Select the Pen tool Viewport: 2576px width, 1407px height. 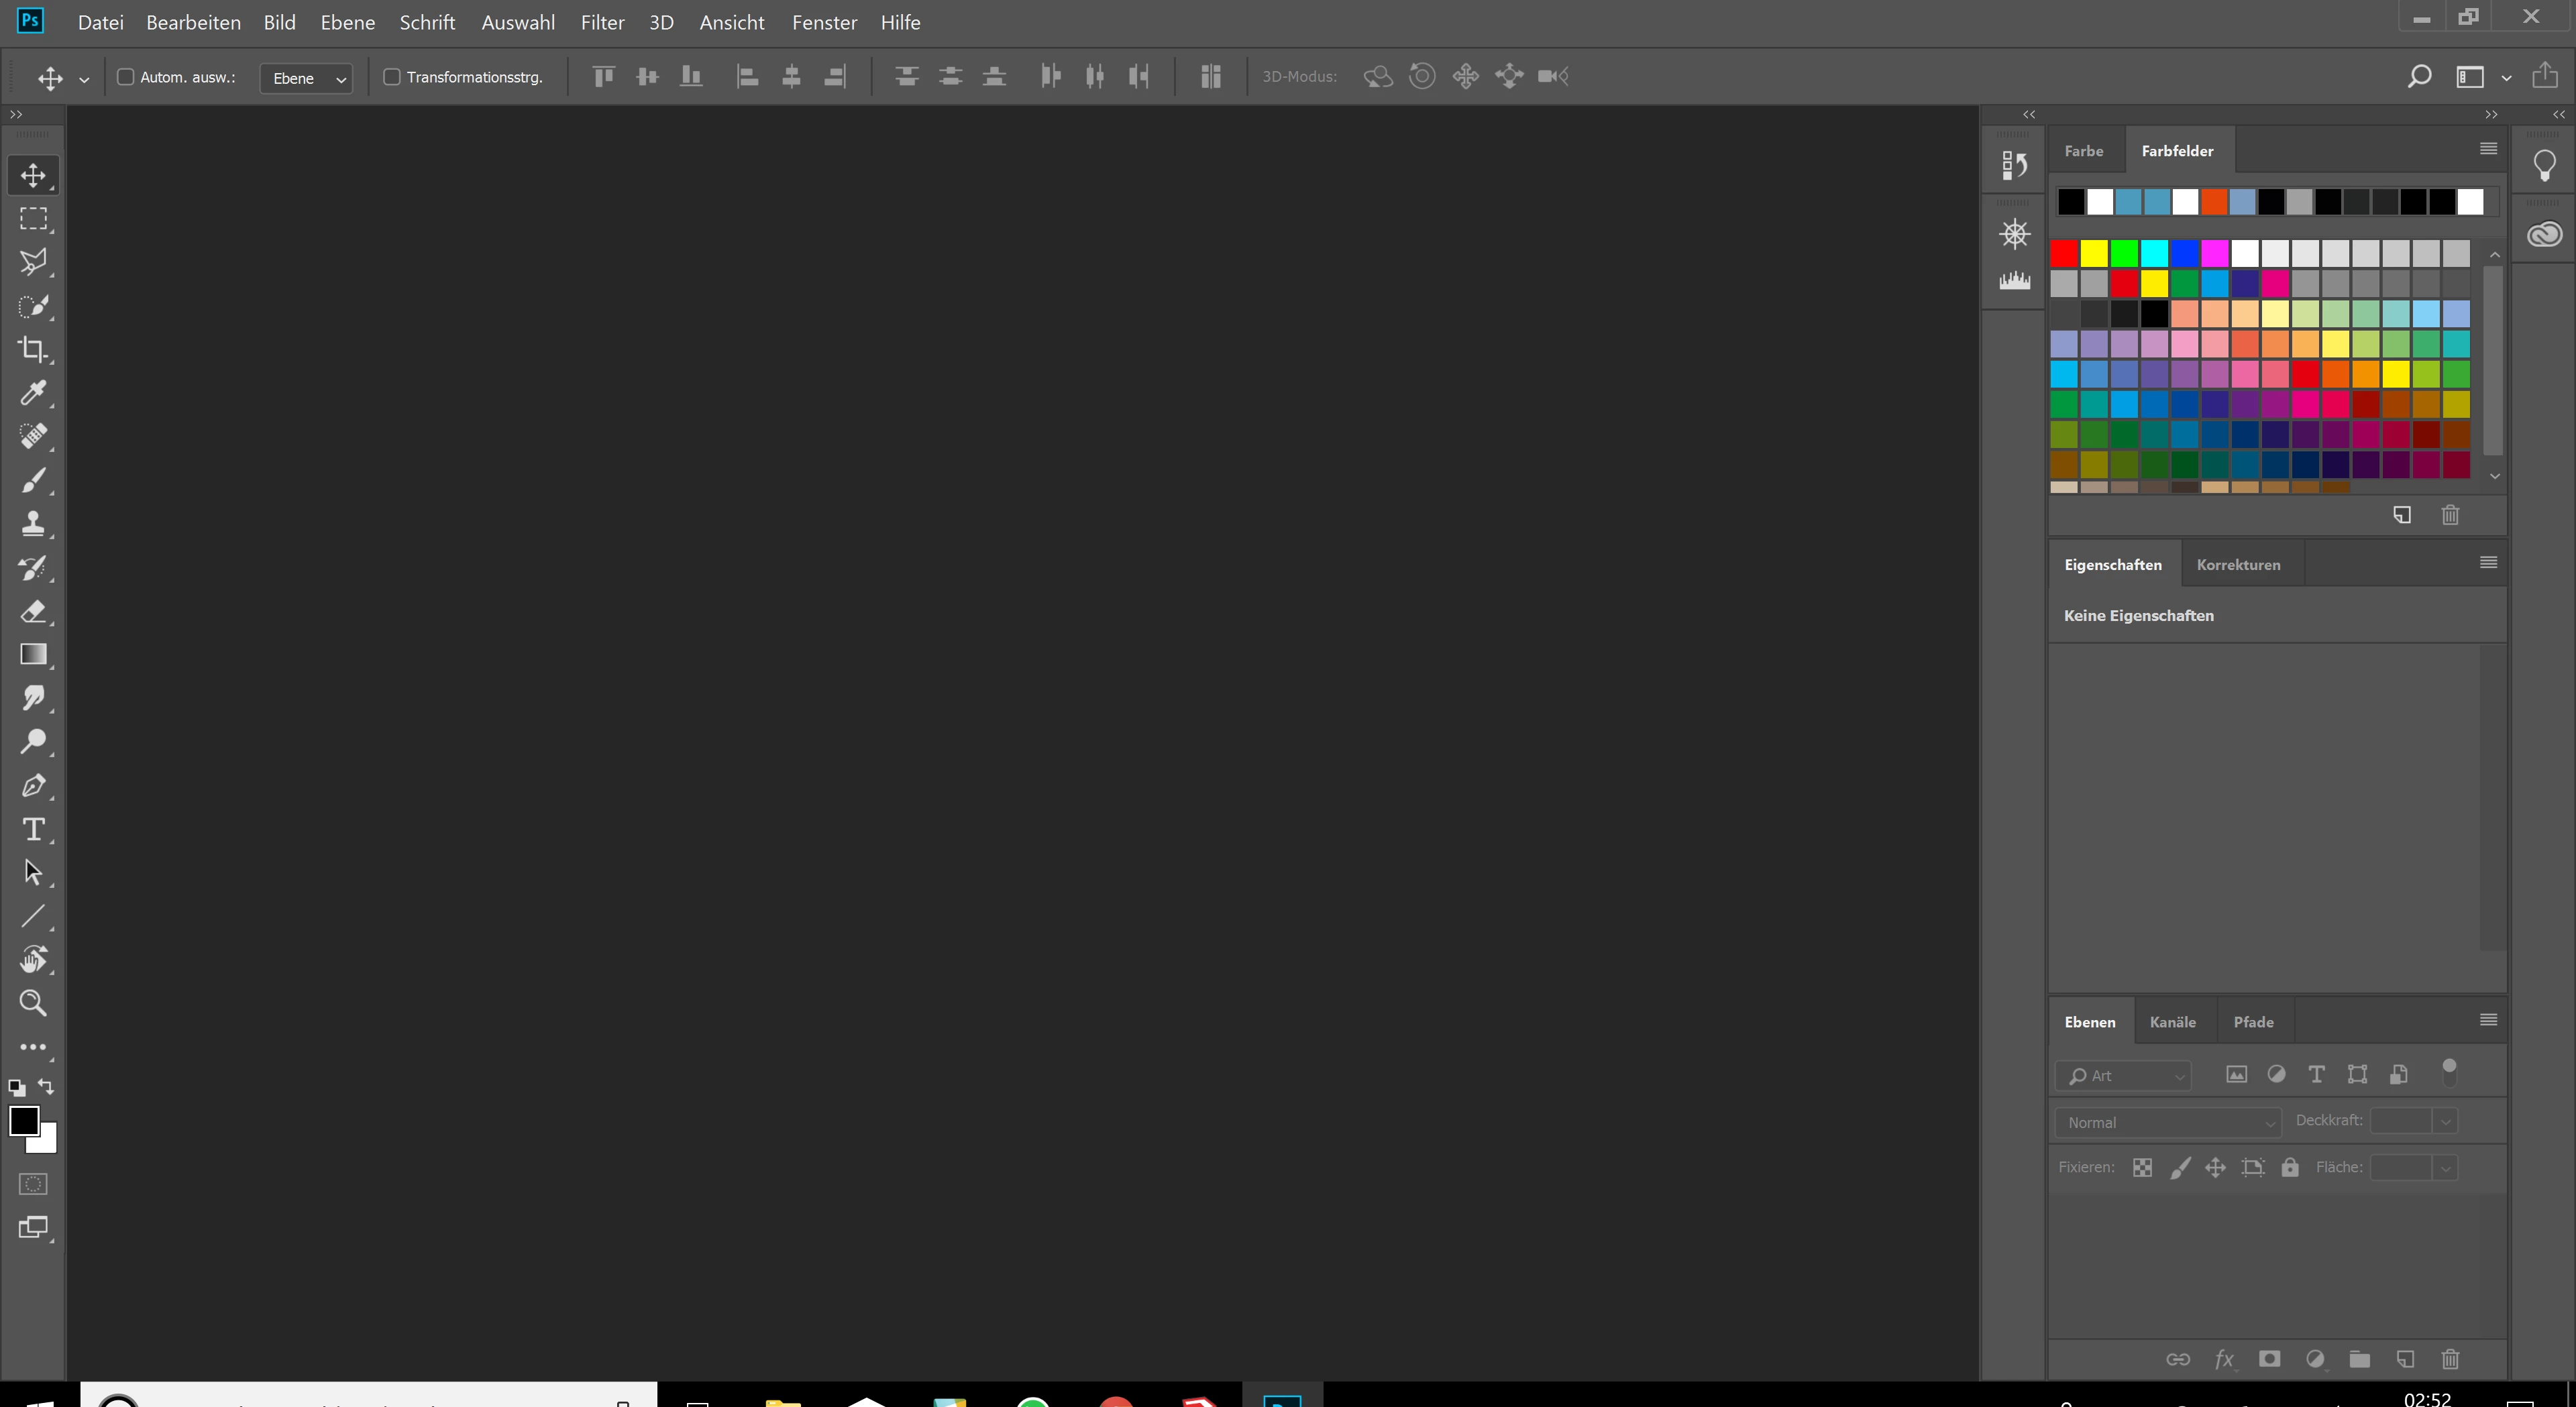33,786
